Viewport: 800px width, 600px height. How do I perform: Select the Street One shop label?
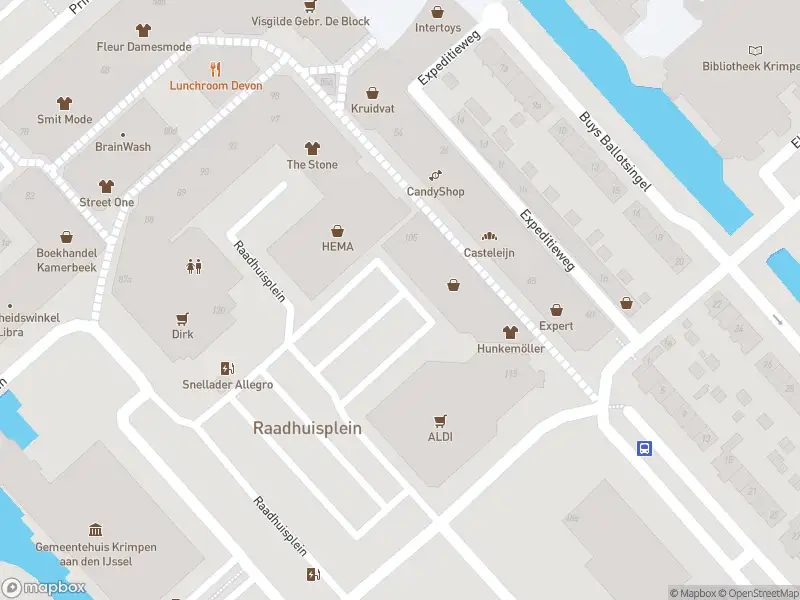[107, 202]
